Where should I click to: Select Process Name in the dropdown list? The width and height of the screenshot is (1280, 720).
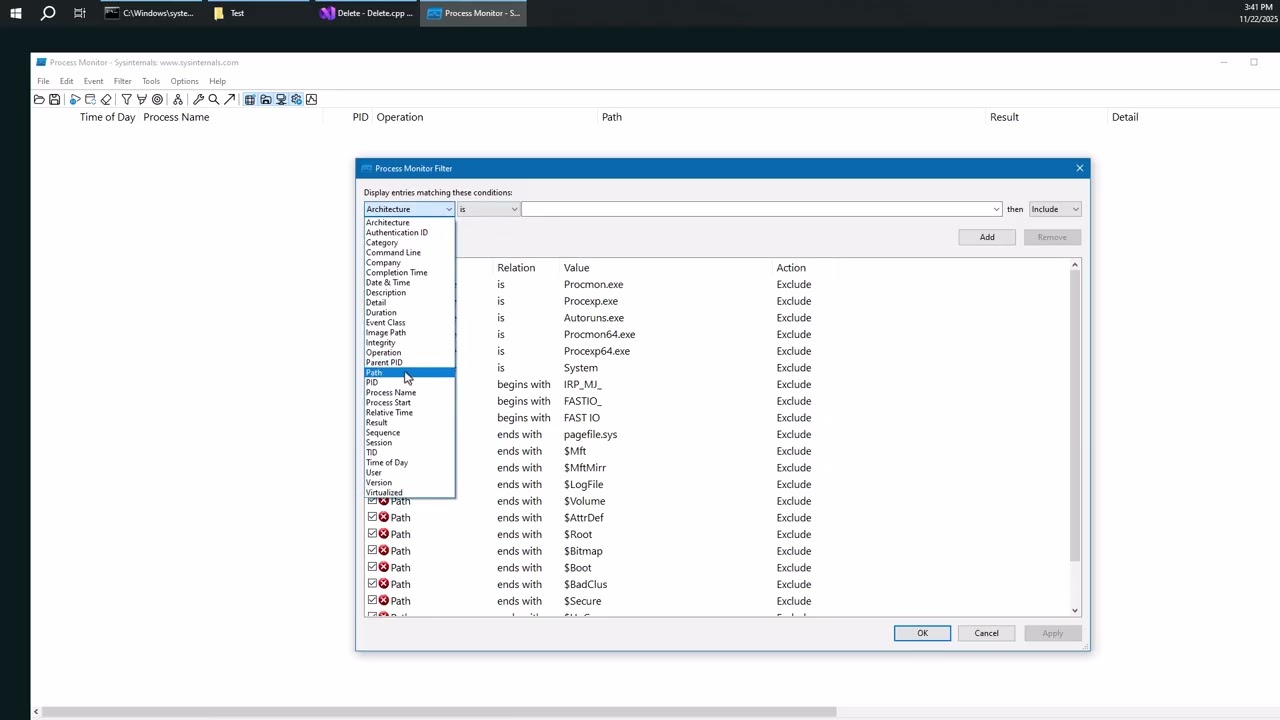tap(409, 392)
